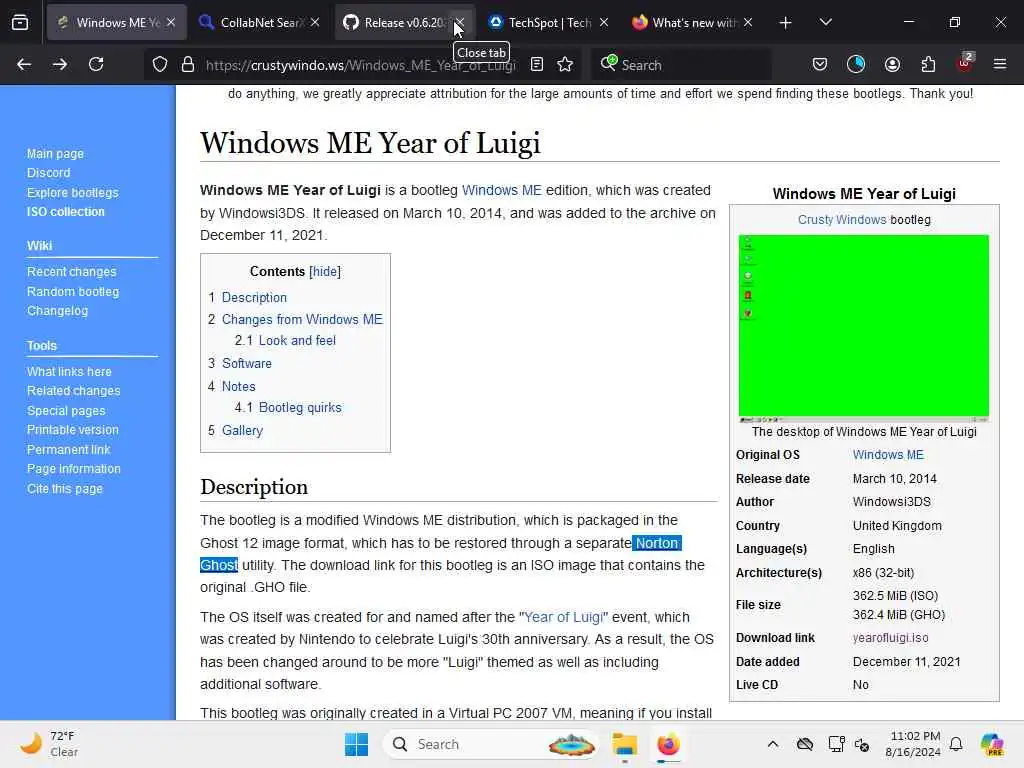Open the Changelog sidebar link
This screenshot has width=1024, height=768.
[x=57, y=311]
